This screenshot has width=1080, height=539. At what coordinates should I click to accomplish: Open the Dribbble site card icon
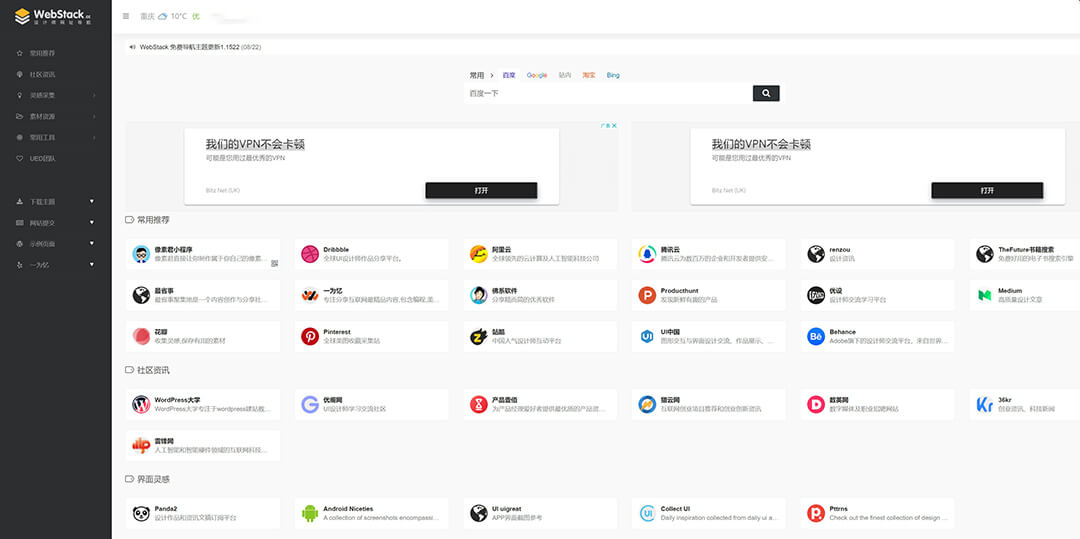click(x=310, y=255)
